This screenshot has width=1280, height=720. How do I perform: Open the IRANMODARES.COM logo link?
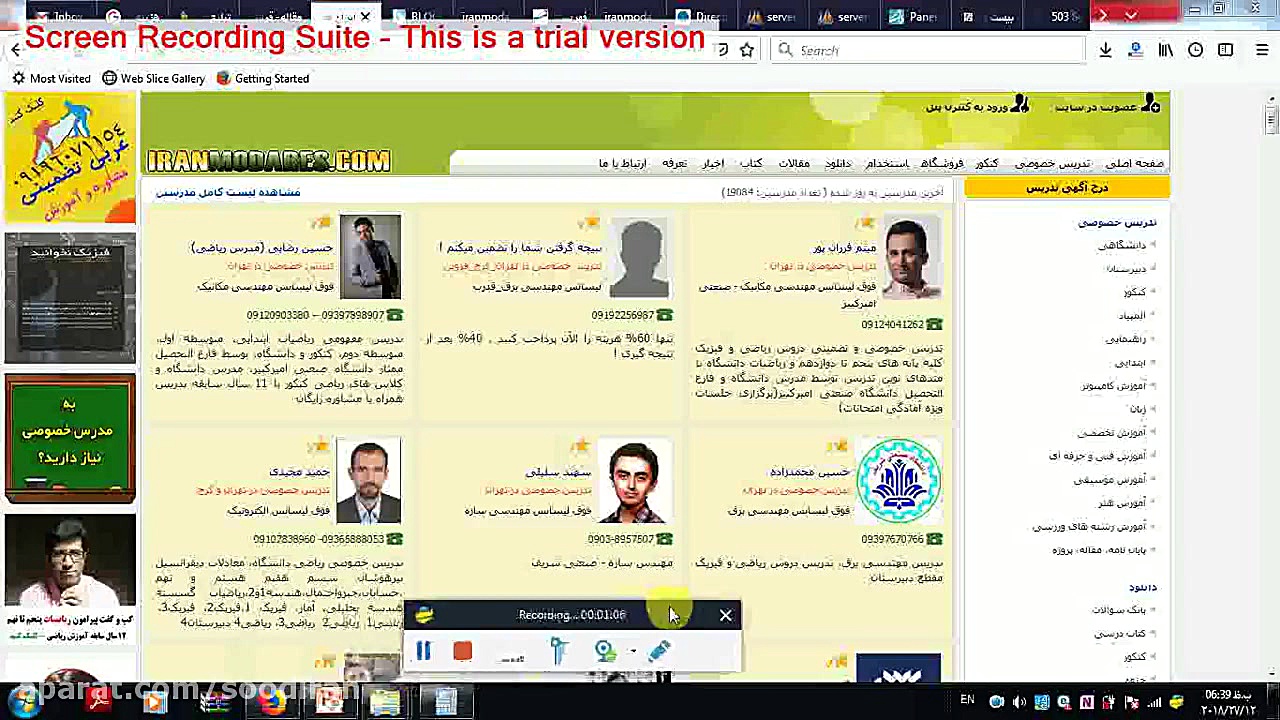tap(268, 161)
